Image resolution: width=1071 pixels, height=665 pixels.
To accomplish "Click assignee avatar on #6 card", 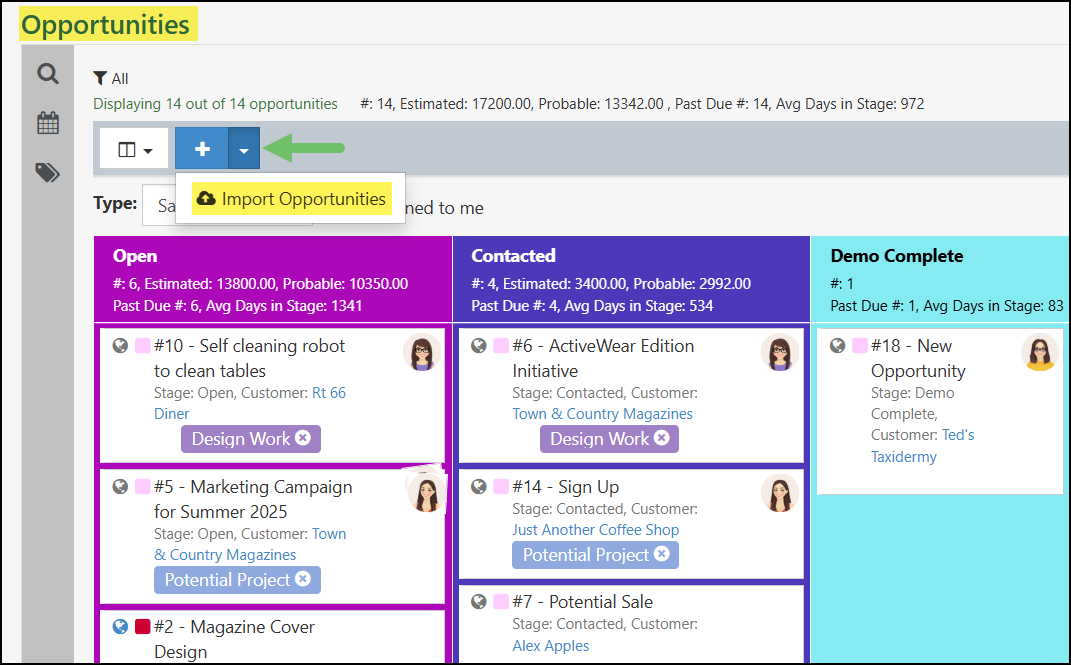I will [780, 353].
